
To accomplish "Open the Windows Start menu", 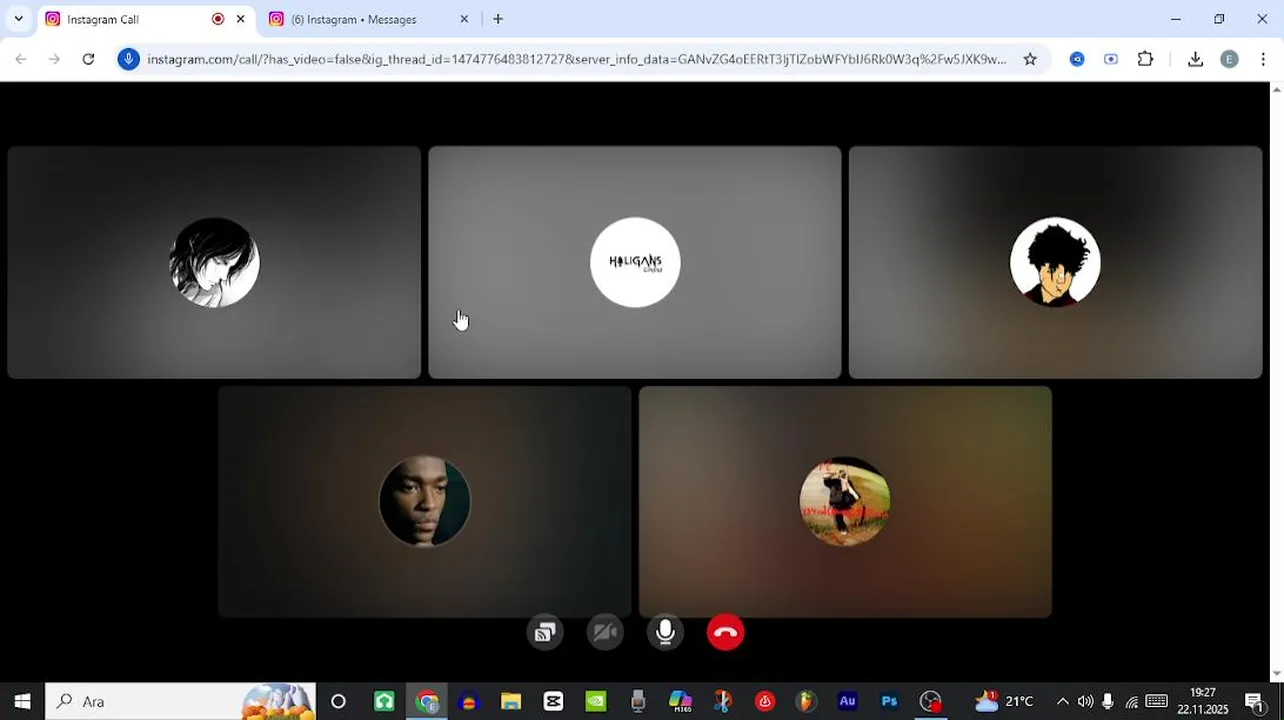I will tap(22, 701).
